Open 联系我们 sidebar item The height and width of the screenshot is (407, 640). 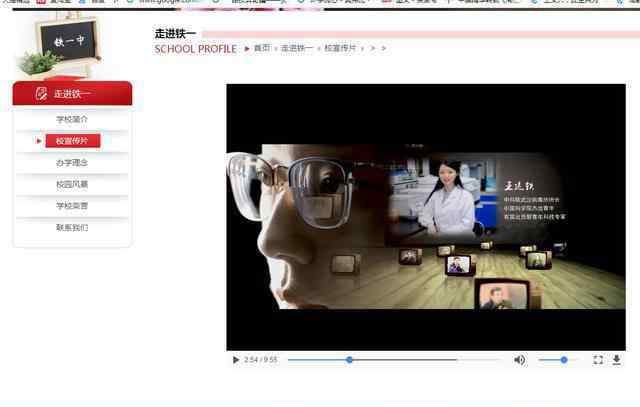(x=72, y=227)
